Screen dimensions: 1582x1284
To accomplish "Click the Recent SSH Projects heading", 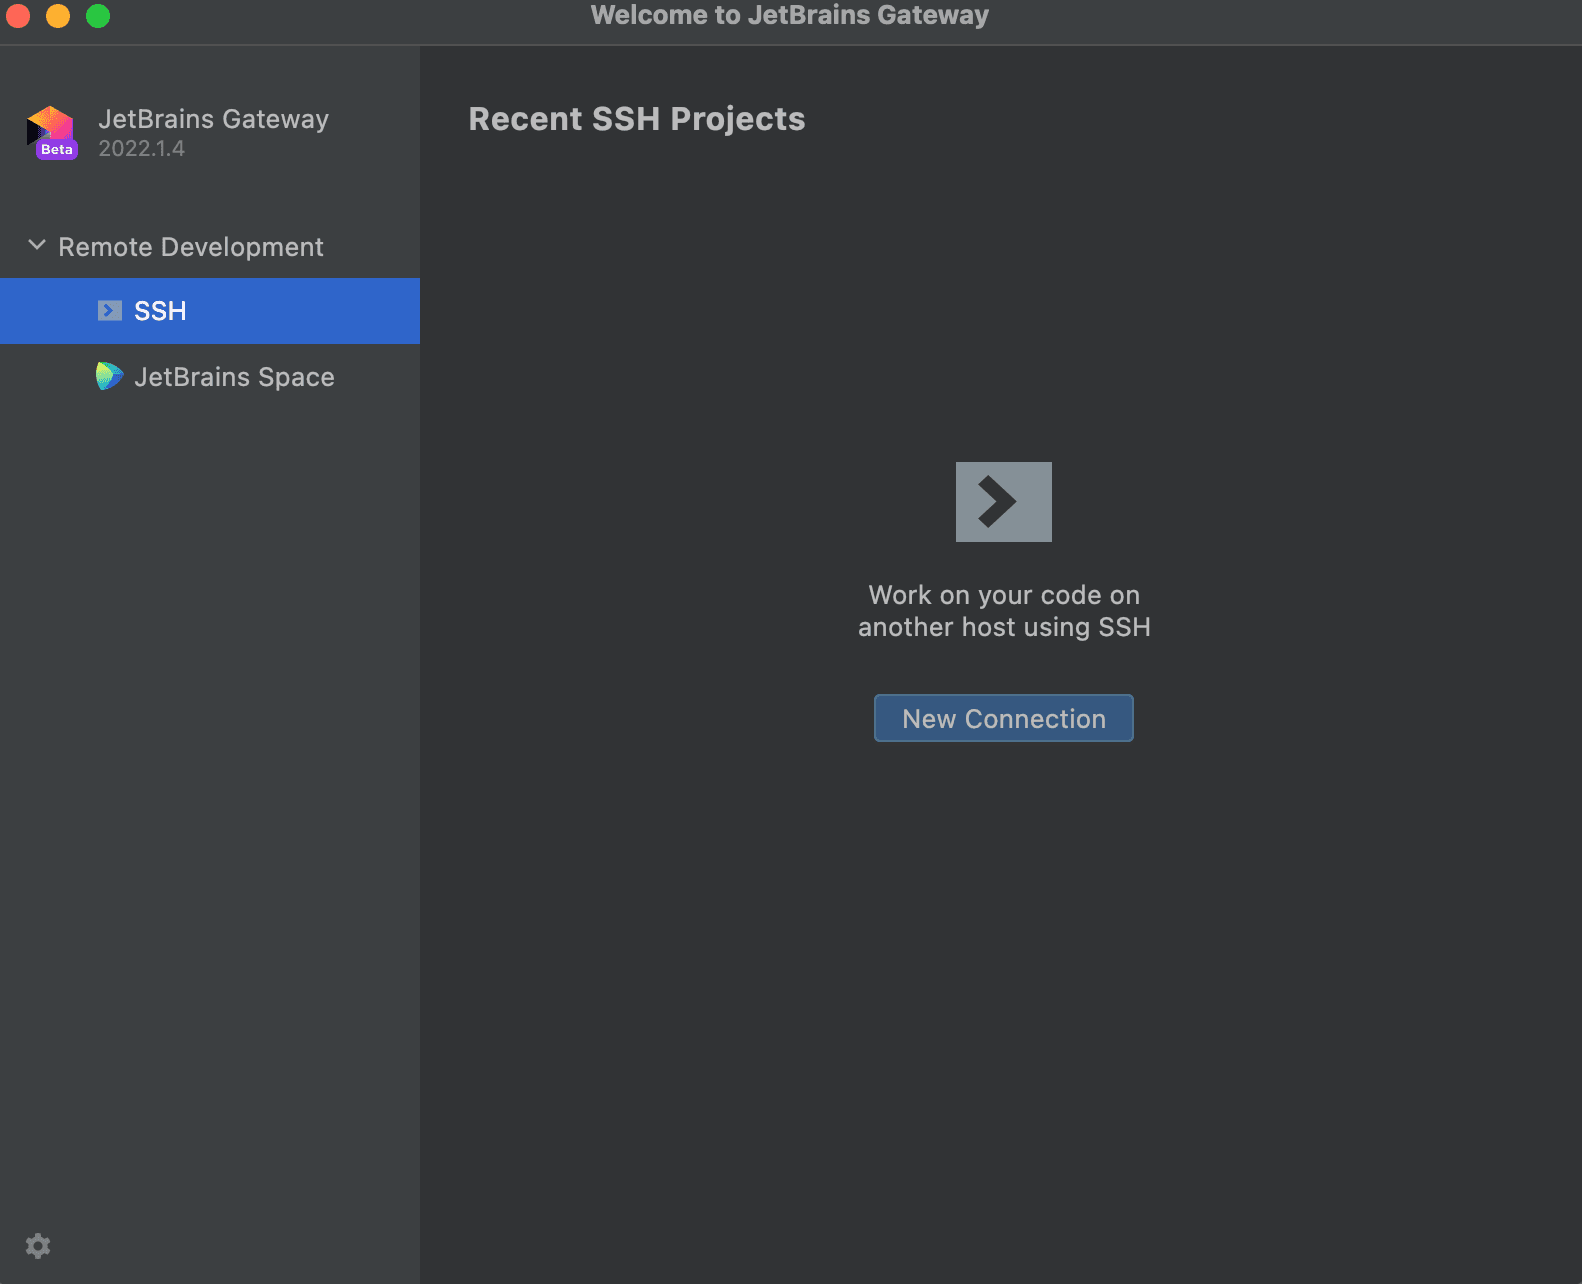I will [x=637, y=119].
